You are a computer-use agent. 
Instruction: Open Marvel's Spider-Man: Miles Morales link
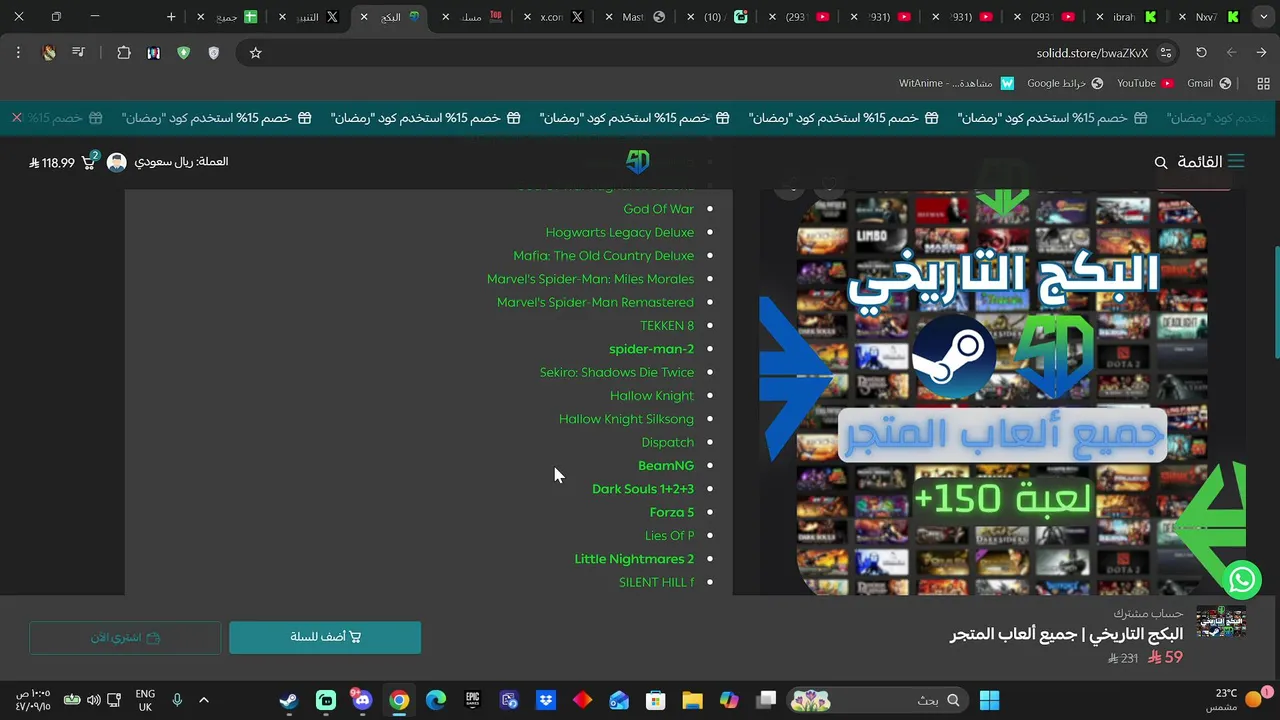590,279
